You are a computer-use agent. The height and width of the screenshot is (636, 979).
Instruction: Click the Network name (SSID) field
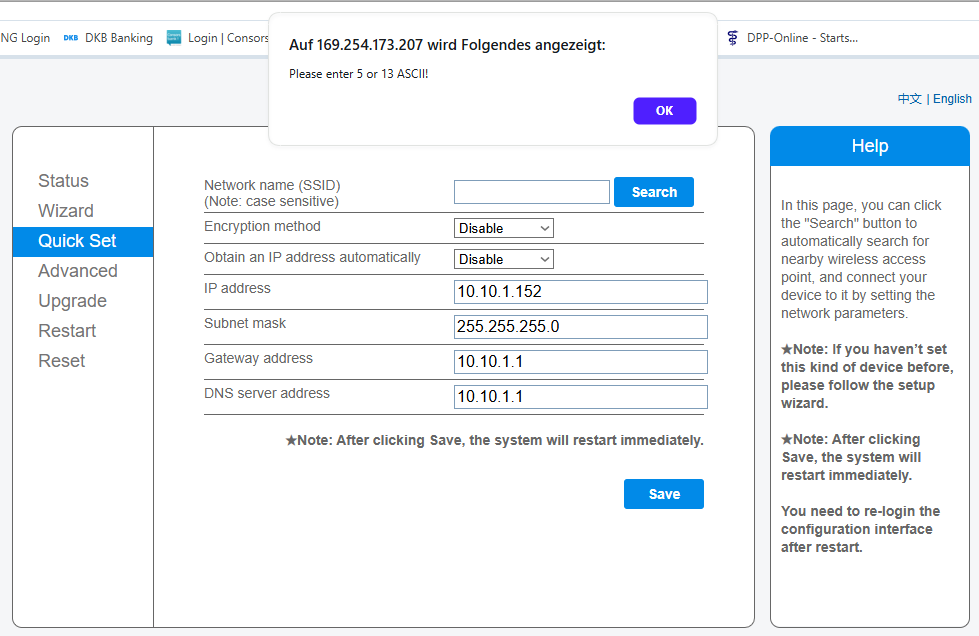tap(531, 192)
